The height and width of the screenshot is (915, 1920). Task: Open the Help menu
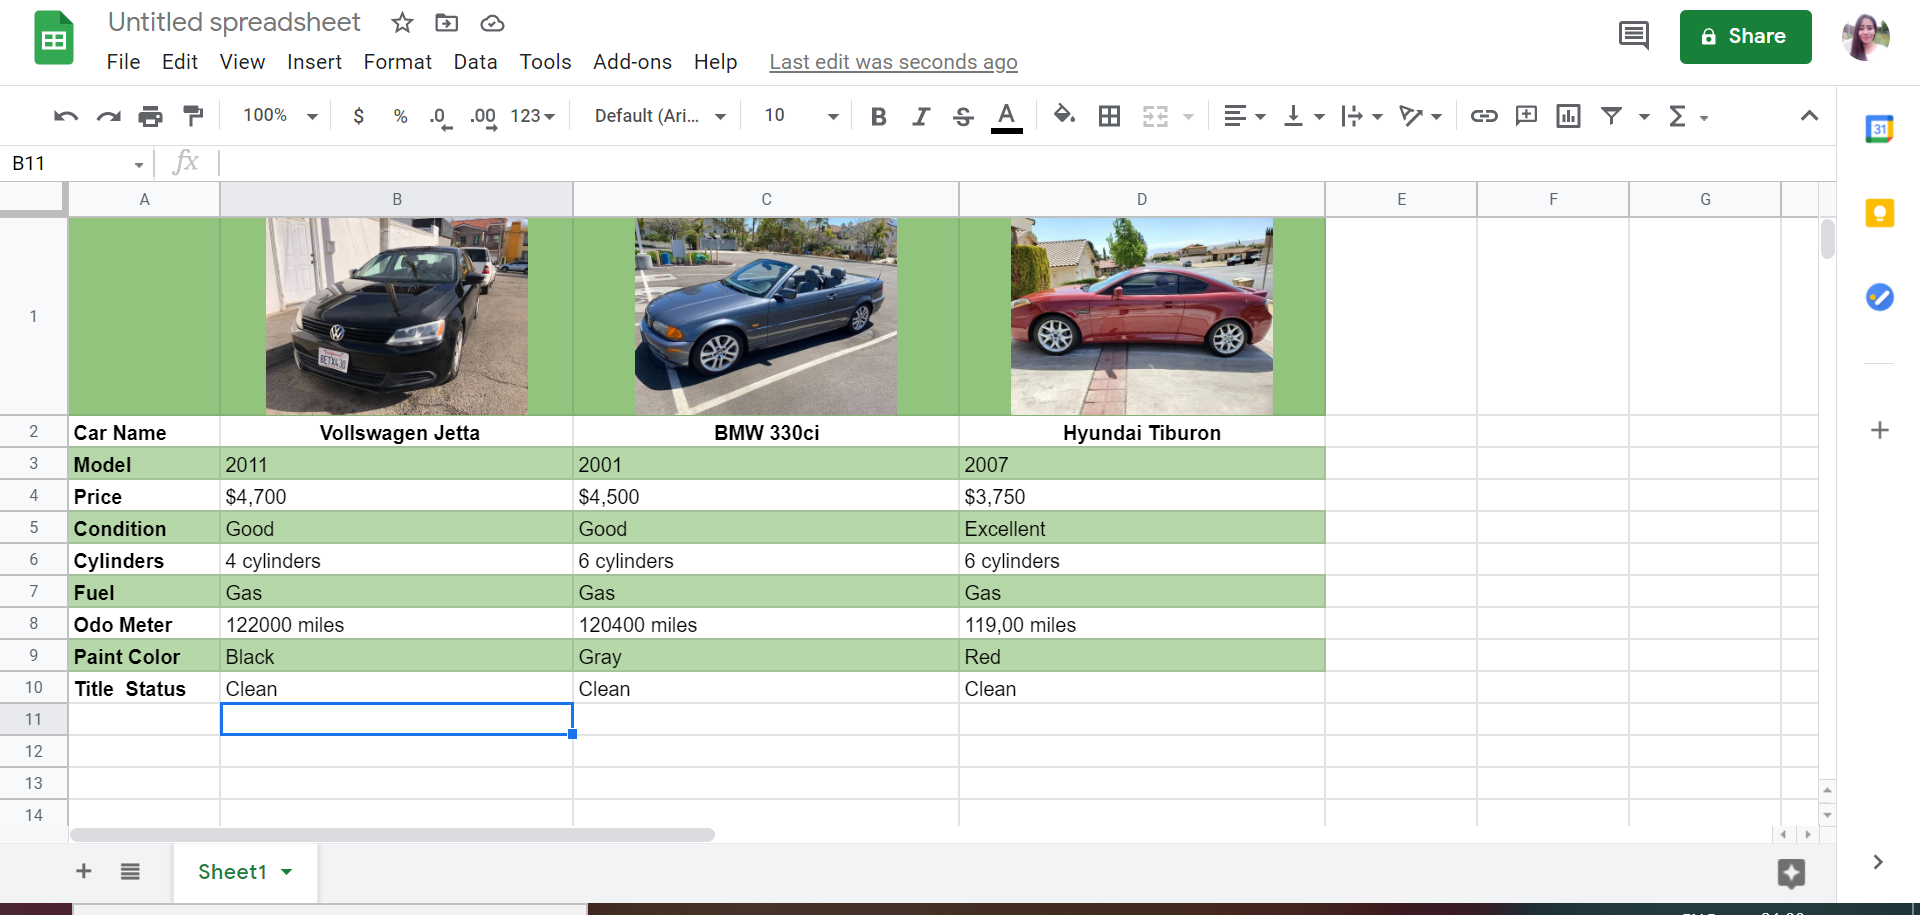[x=715, y=62]
